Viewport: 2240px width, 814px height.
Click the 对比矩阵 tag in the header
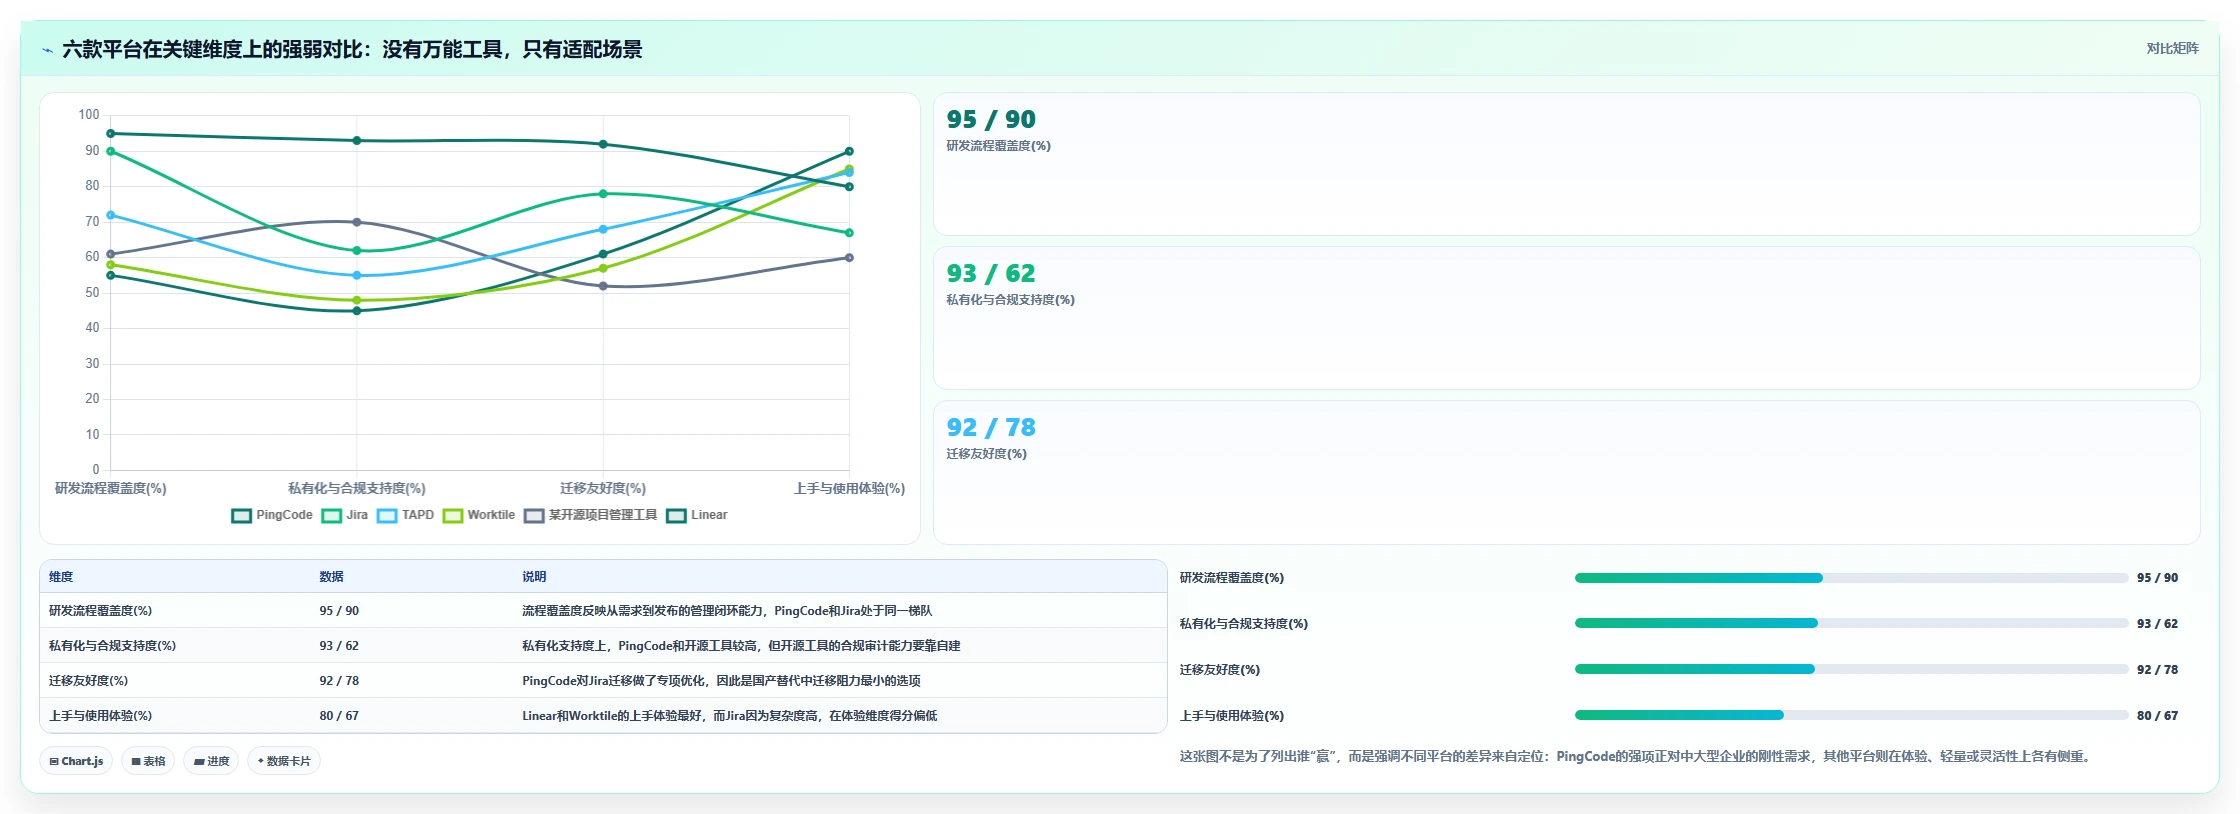[2172, 48]
